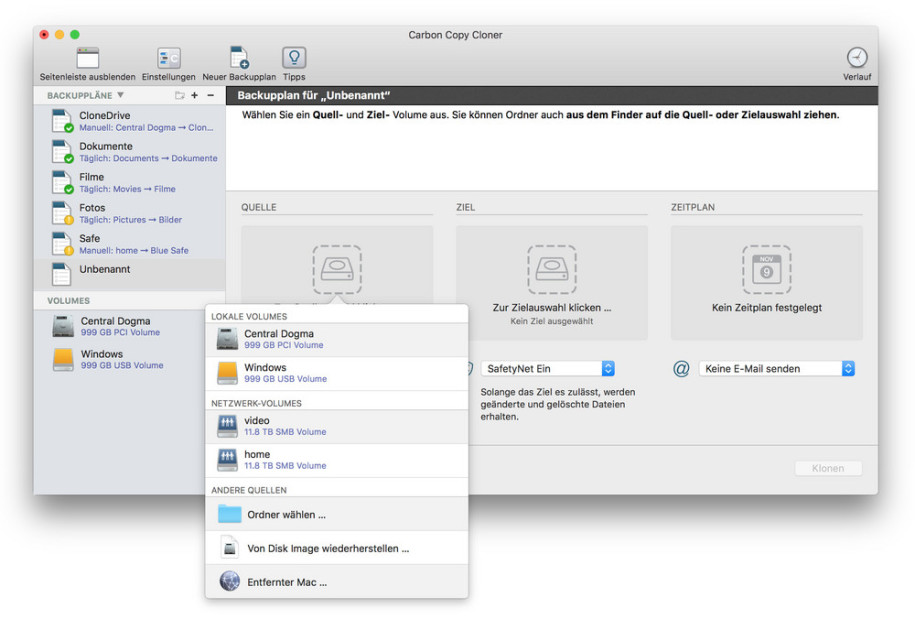Create a Neuer Backupplan via toolbar icon

click(239, 58)
